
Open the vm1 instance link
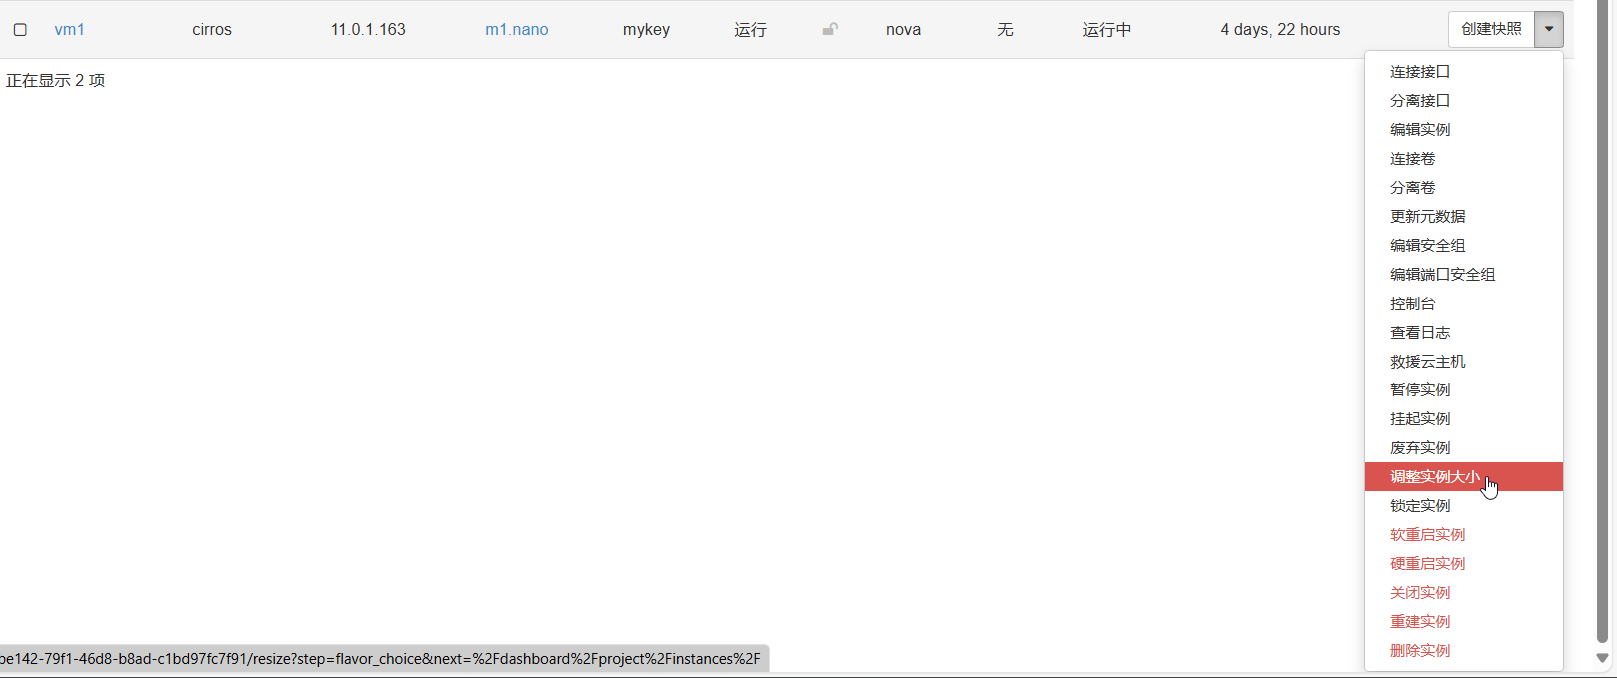coord(69,30)
